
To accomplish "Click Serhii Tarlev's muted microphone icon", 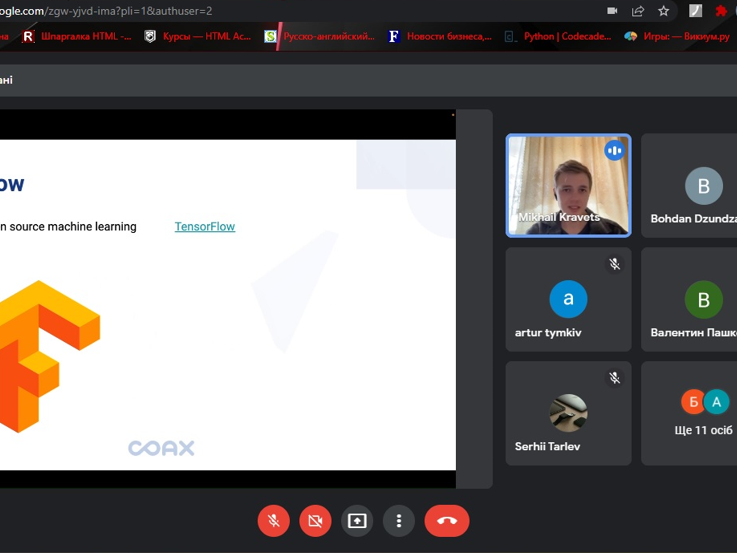I will point(614,378).
